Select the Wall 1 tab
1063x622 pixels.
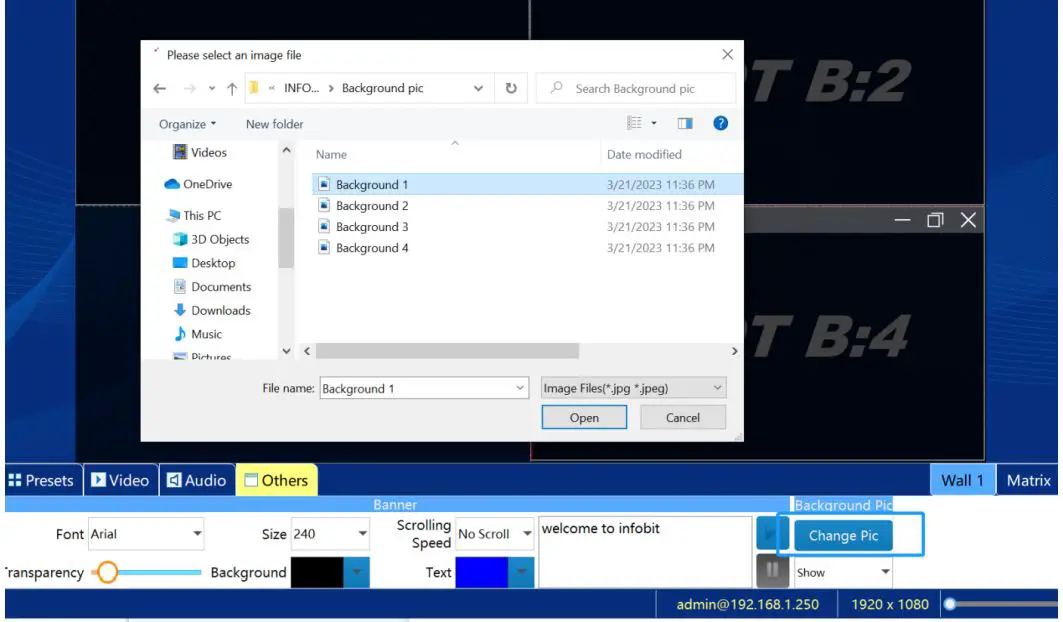pyautogui.click(x=962, y=480)
